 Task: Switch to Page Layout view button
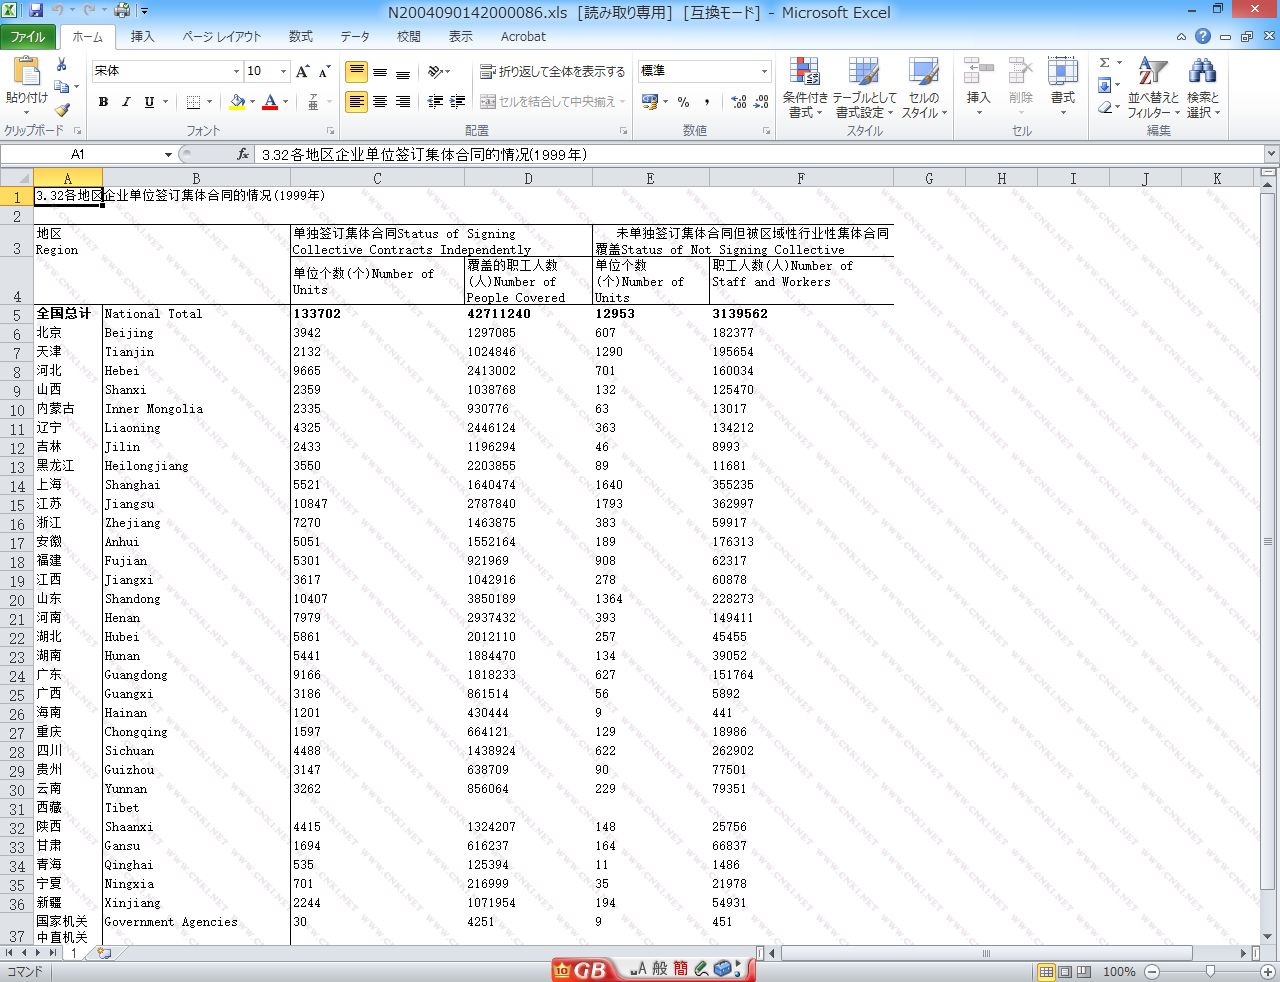tap(1065, 971)
